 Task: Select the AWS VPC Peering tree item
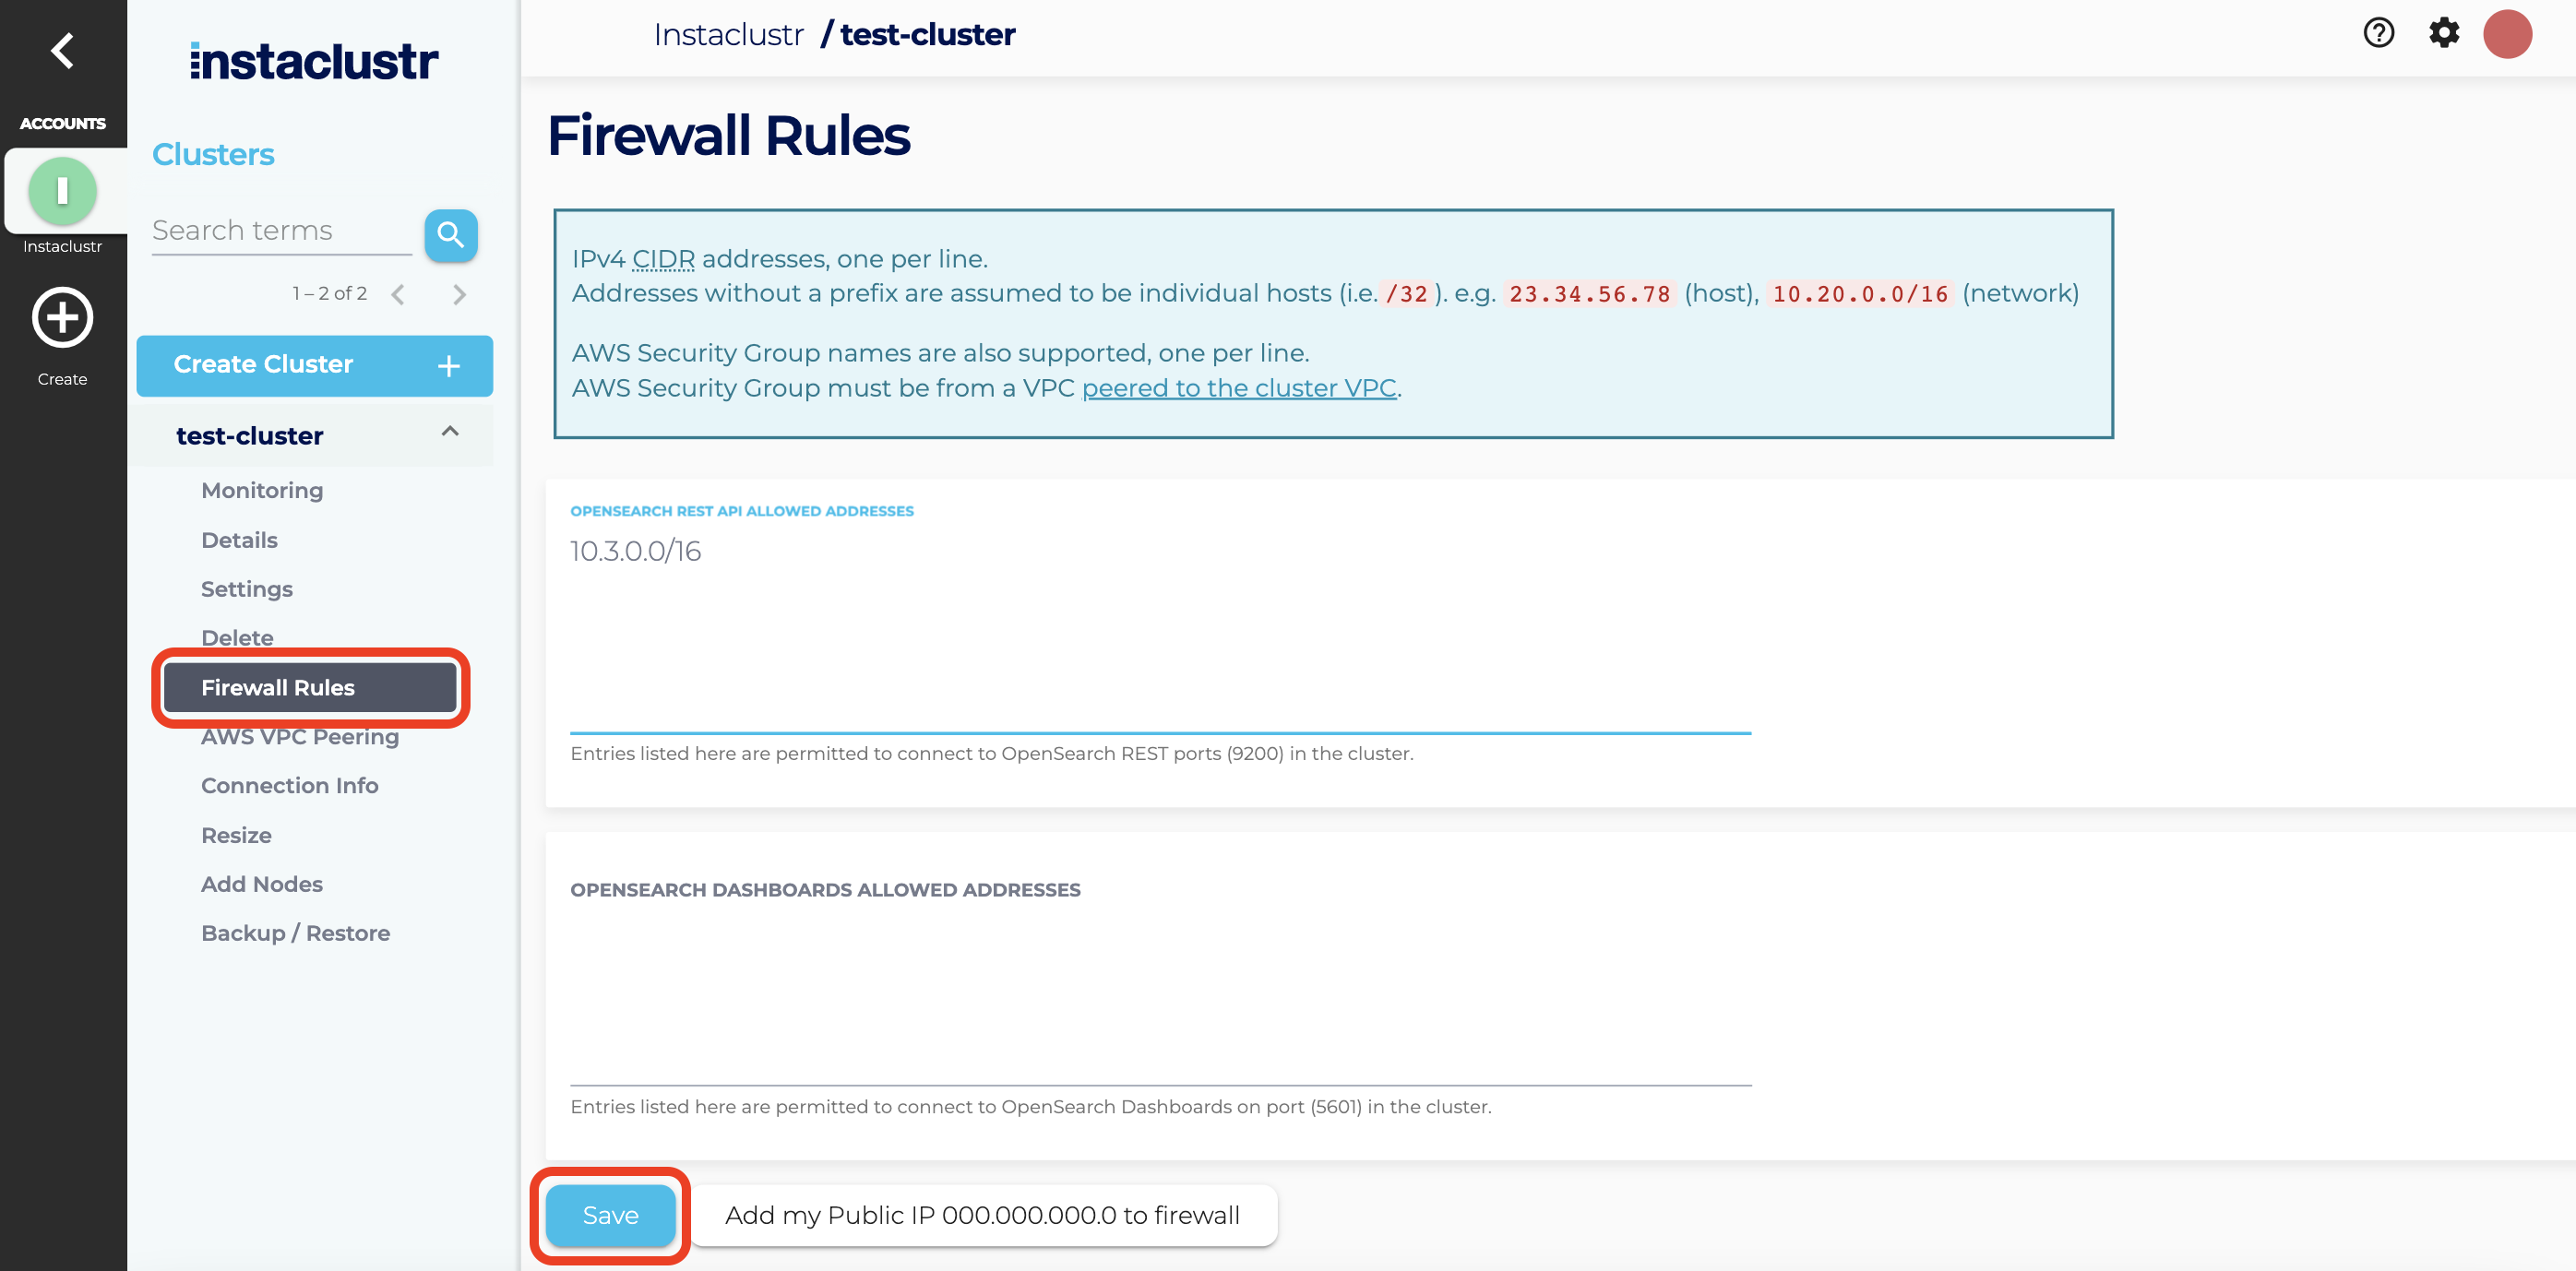pyautogui.click(x=299, y=736)
